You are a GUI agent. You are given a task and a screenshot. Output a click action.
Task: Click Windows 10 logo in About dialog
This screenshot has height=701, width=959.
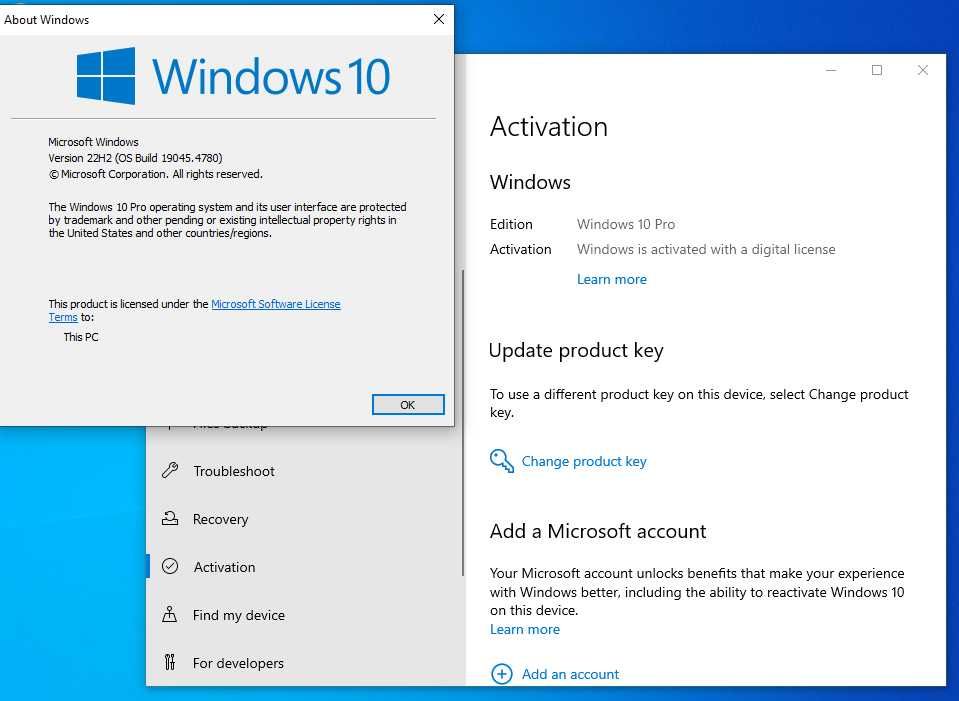click(x=233, y=76)
